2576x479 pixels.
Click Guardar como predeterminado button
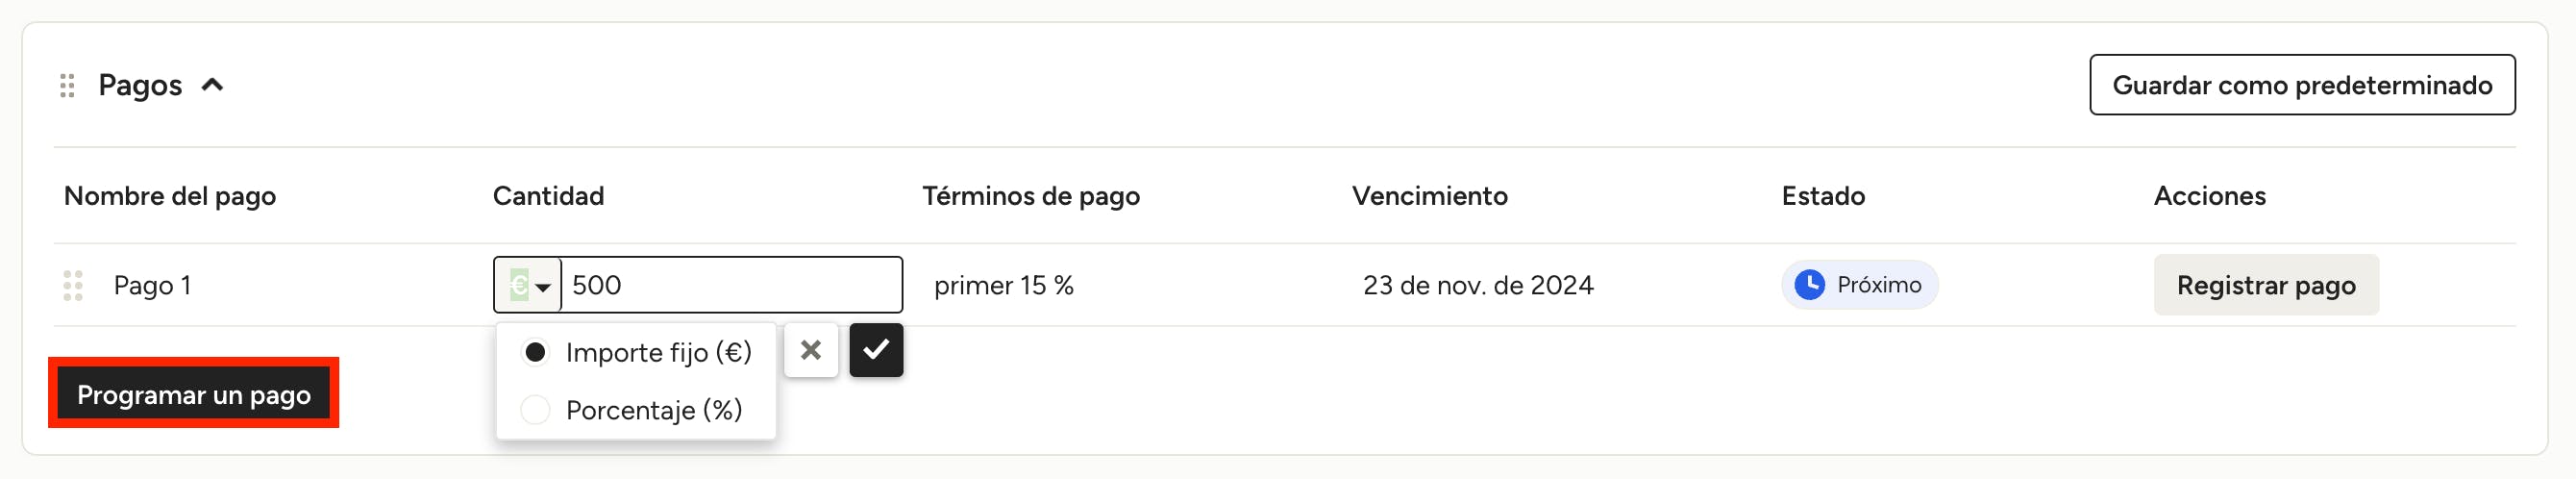pyautogui.click(x=2301, y=85)
